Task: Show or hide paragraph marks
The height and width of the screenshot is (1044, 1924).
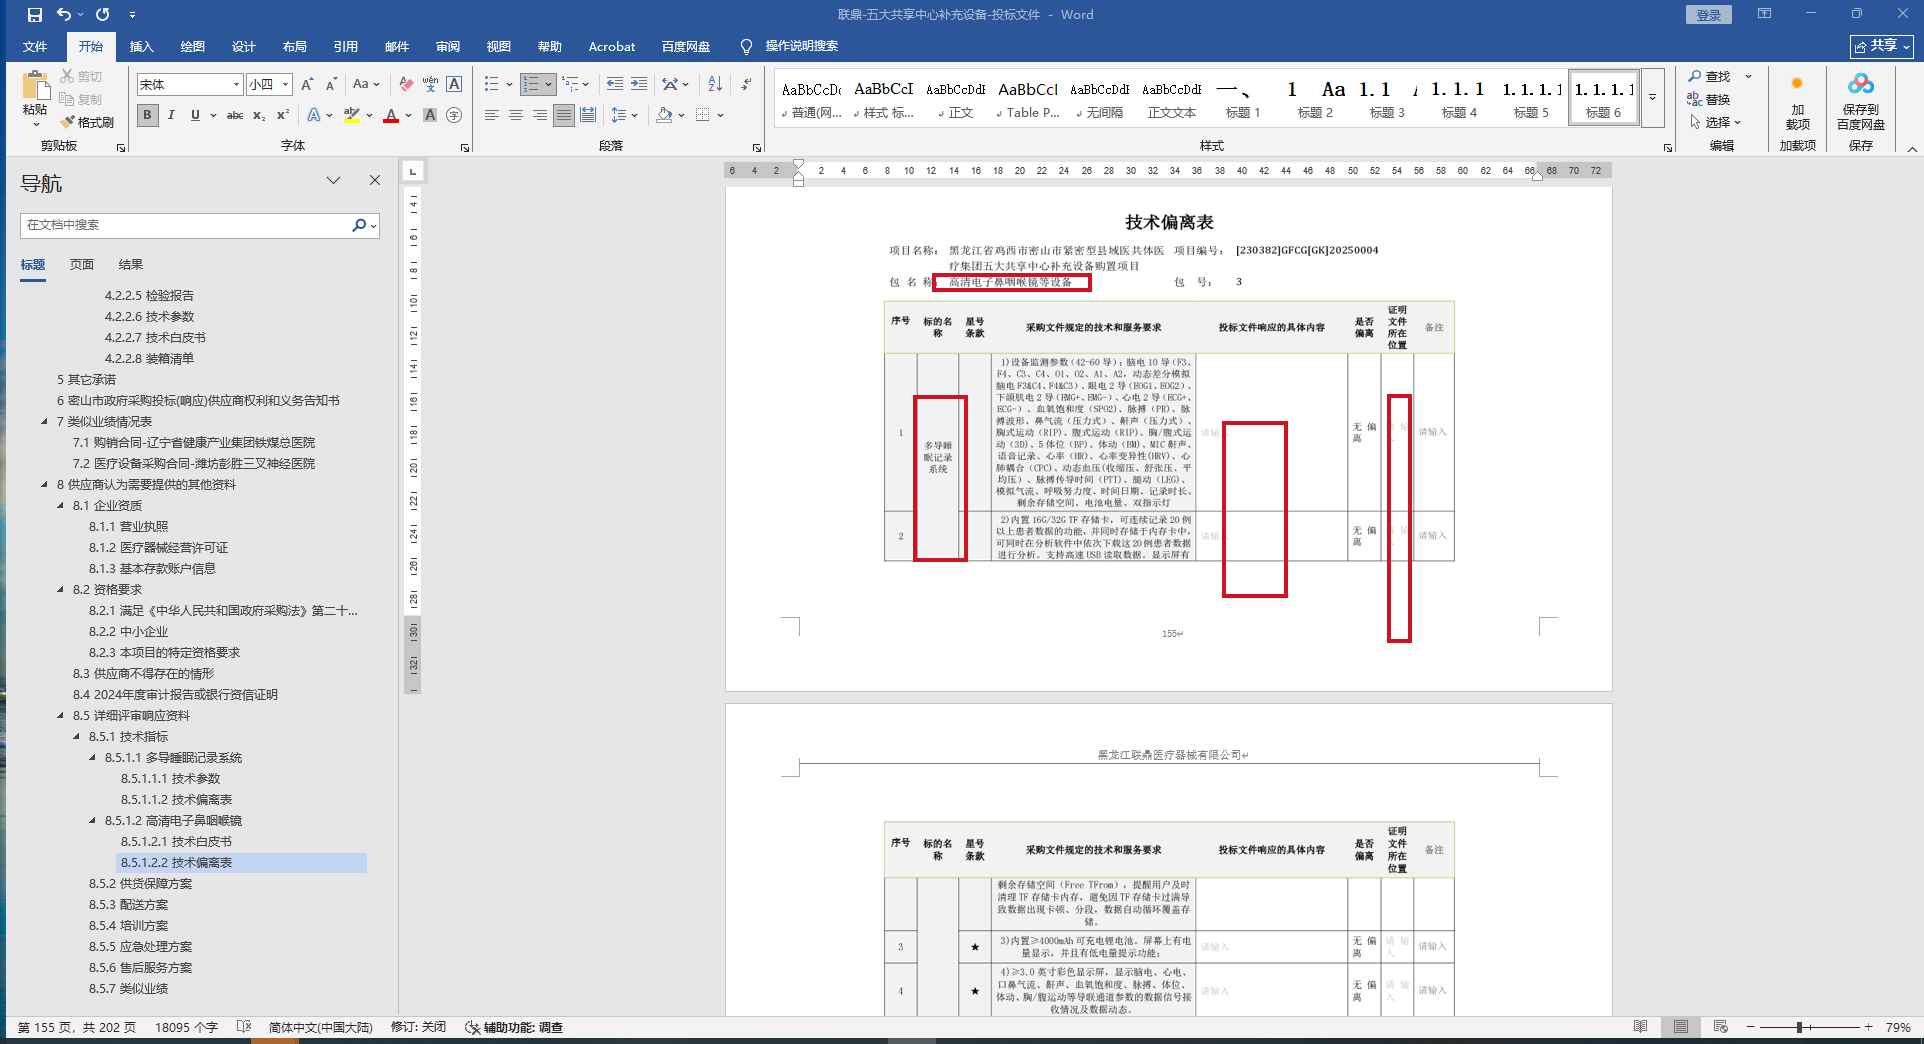Action: 747,84
